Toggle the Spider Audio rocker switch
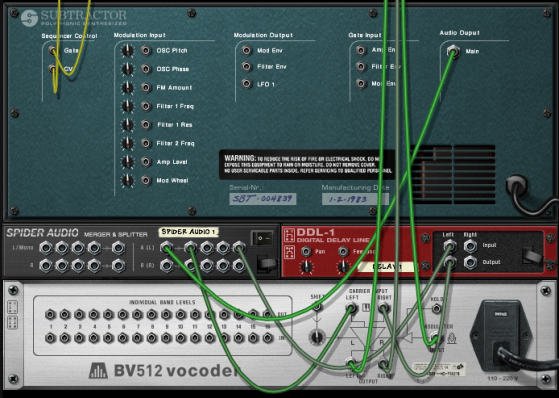This screenshot has height=398, width=559. [262, 238]
